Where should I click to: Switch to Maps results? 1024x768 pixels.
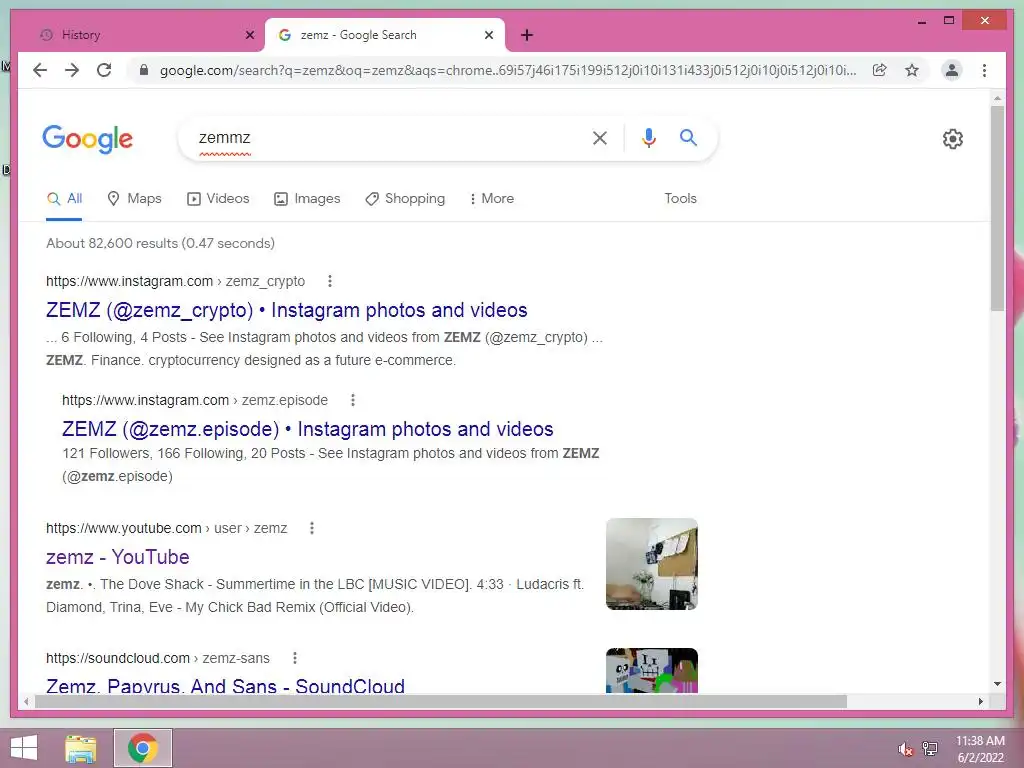(135, 199)
